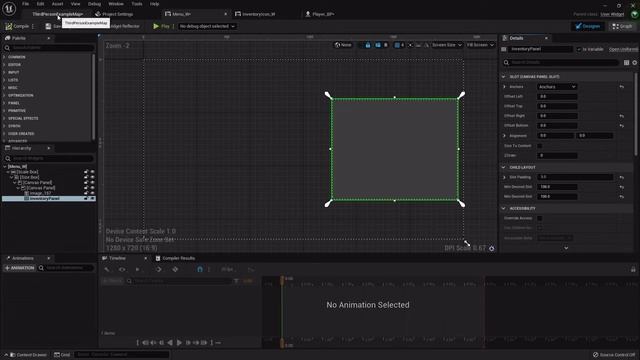Click Widget Reflector button
Viewport: 640px width, 360px height.
(x=124, y=26)
